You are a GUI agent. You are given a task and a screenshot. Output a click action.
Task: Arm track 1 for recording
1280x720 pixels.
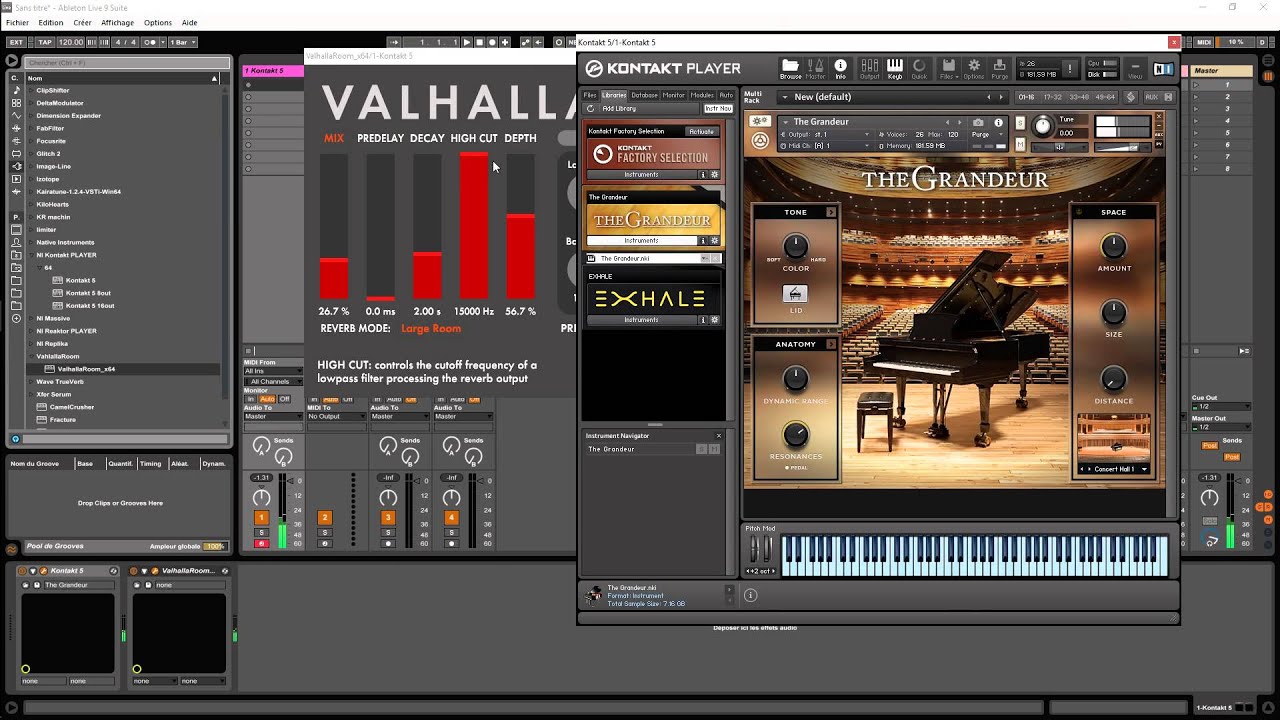[x=261, y=544]
